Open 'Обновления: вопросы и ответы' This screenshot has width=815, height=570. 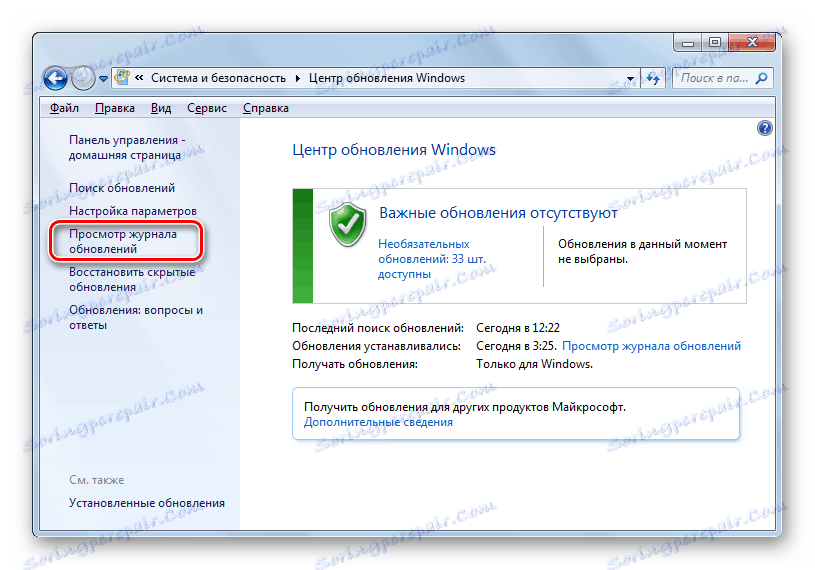pos(136,317)
